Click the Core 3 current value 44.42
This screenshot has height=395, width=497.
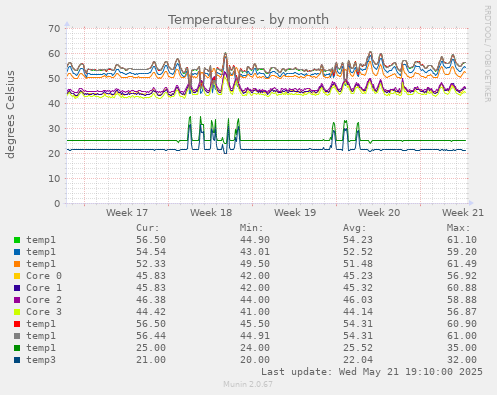151,312
